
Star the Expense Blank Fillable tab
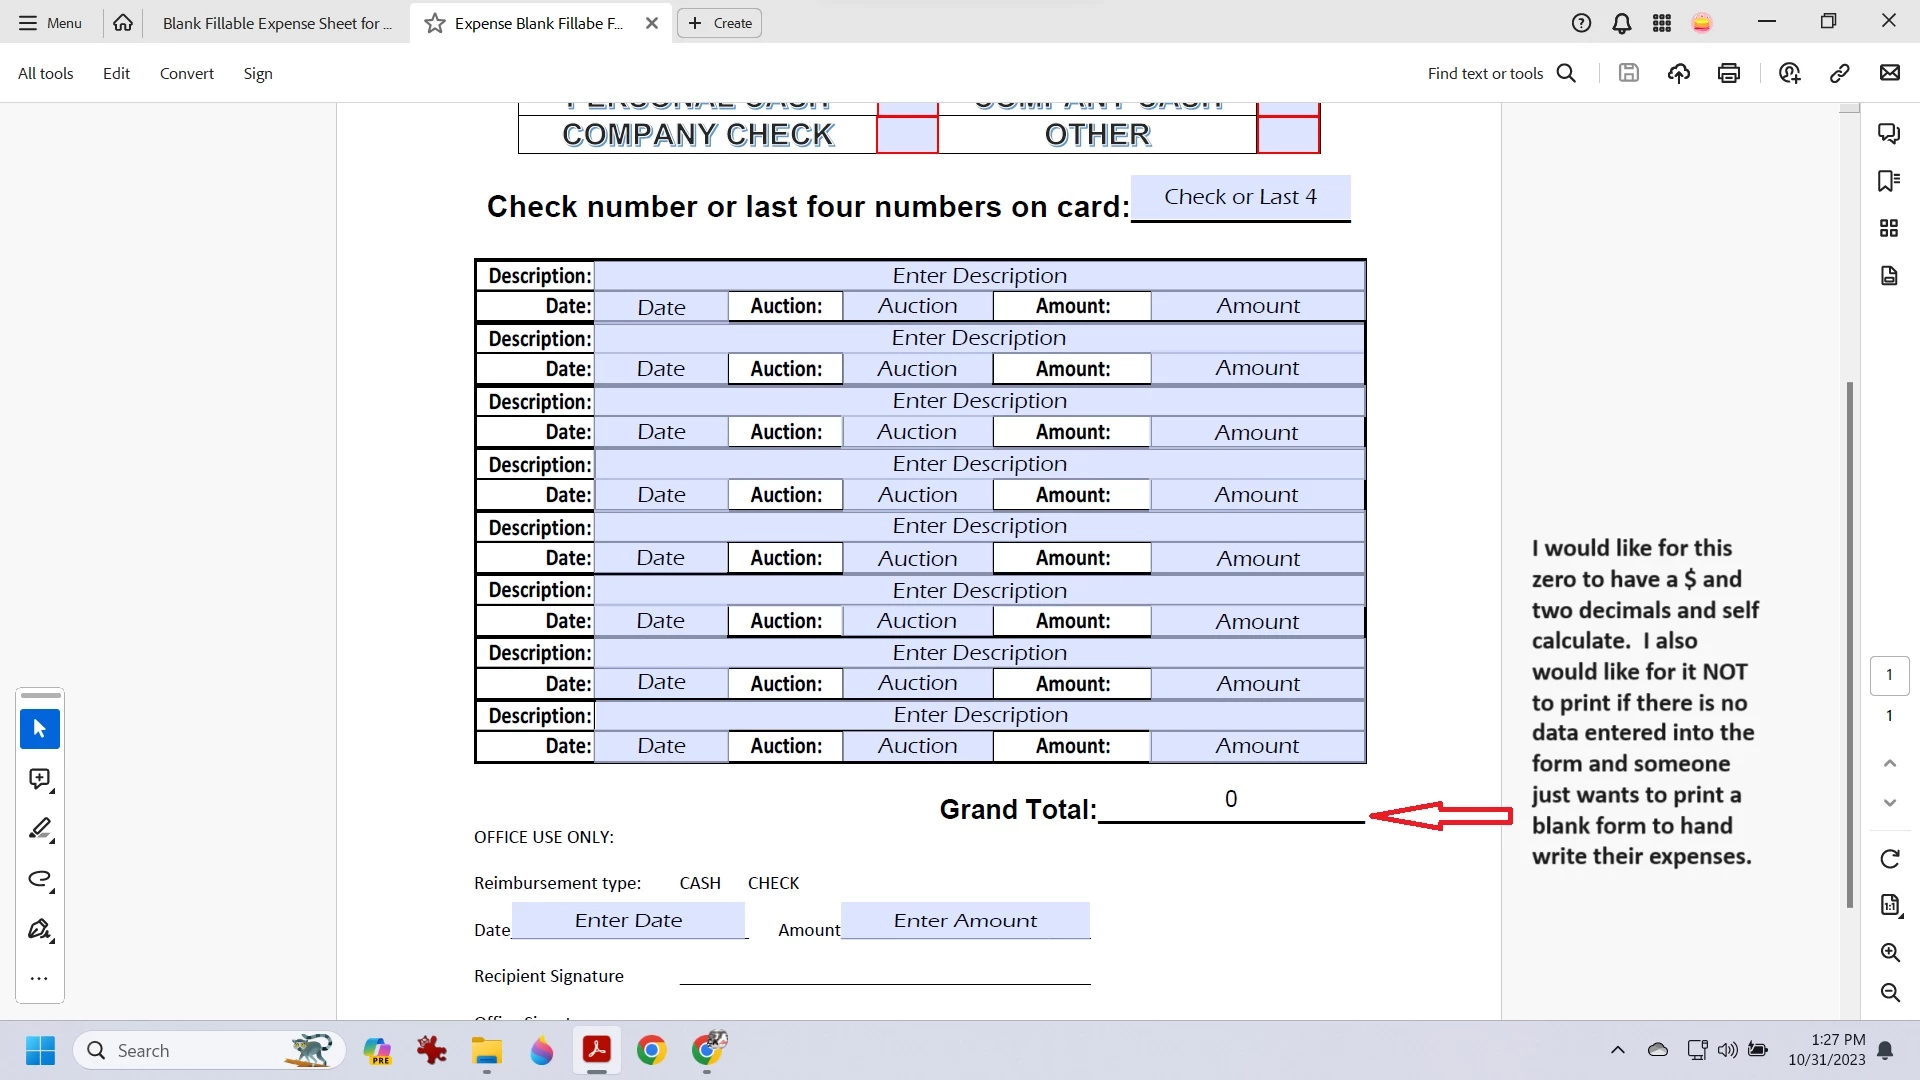point(435,23)
